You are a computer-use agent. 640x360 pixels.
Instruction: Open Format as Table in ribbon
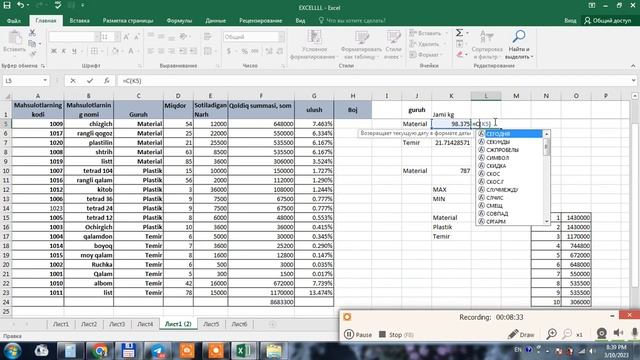[361, 44]
